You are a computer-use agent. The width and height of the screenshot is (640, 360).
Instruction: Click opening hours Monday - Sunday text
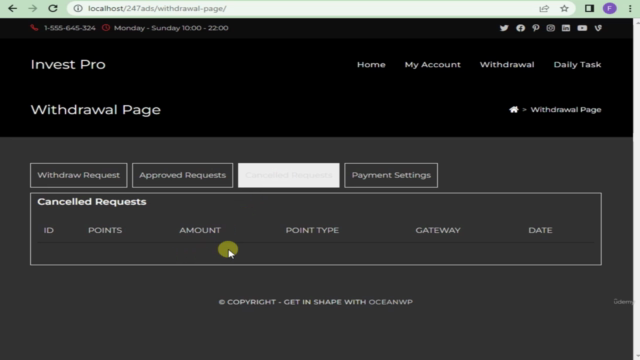(x=171, y=28)
